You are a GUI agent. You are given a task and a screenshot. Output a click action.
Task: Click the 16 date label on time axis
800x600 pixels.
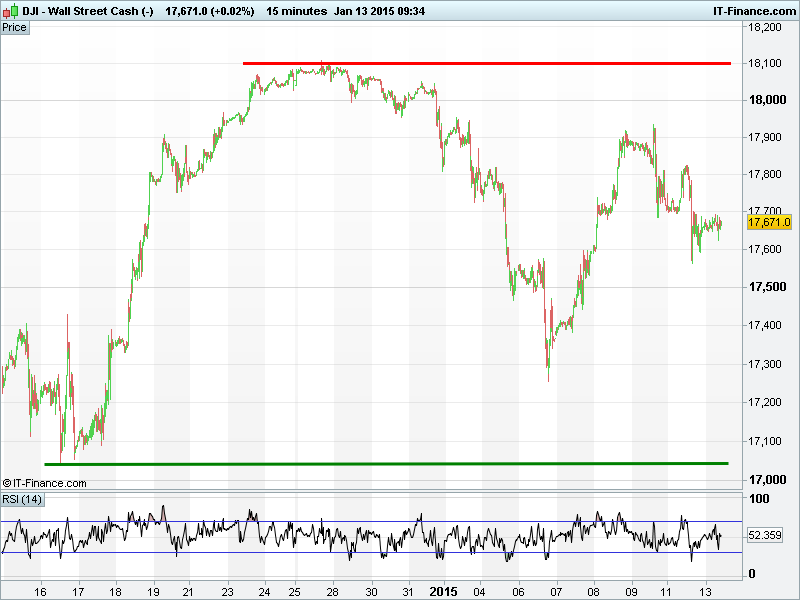(41, 590)
